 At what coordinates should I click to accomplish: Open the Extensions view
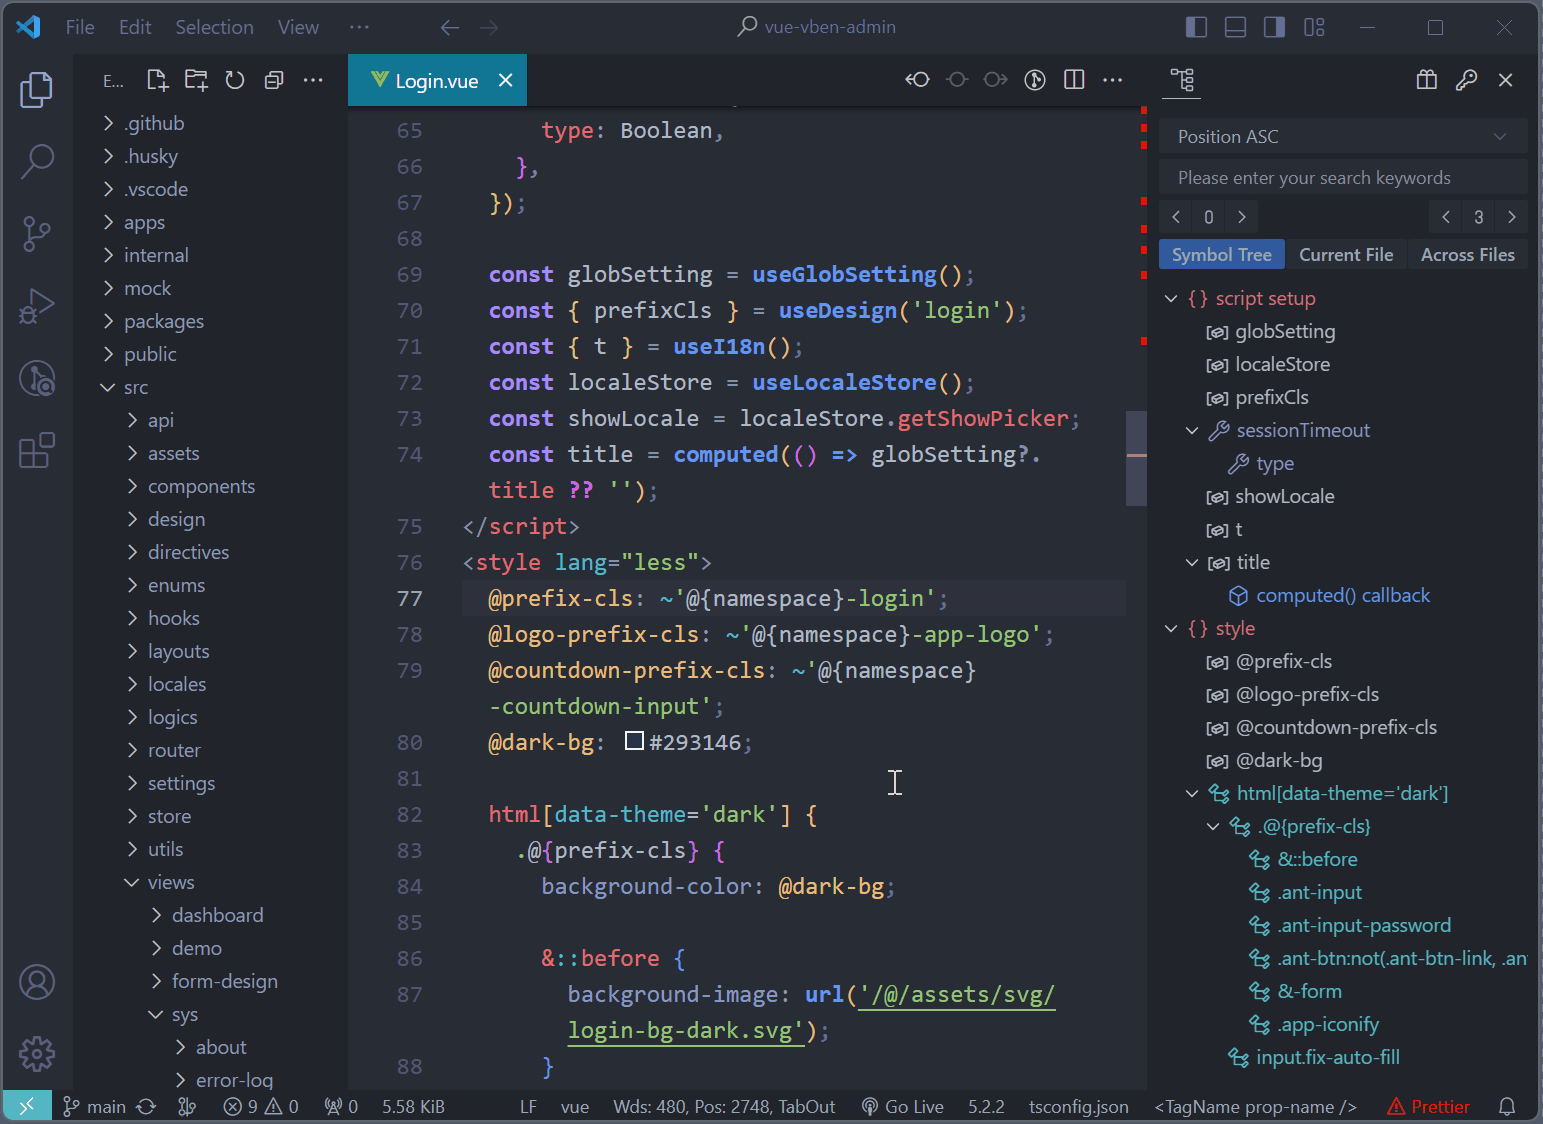coord(36,451)
